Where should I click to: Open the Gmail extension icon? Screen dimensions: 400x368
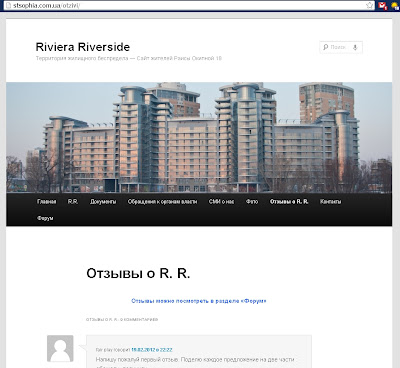point(383,6)
